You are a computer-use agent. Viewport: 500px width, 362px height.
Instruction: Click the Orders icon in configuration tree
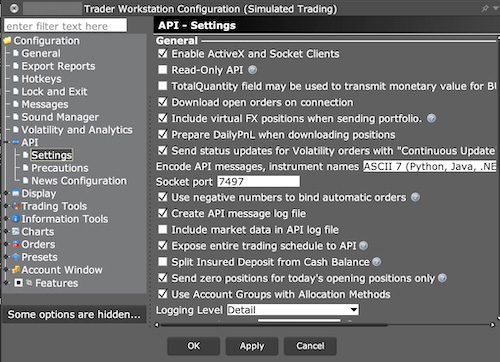16,244
